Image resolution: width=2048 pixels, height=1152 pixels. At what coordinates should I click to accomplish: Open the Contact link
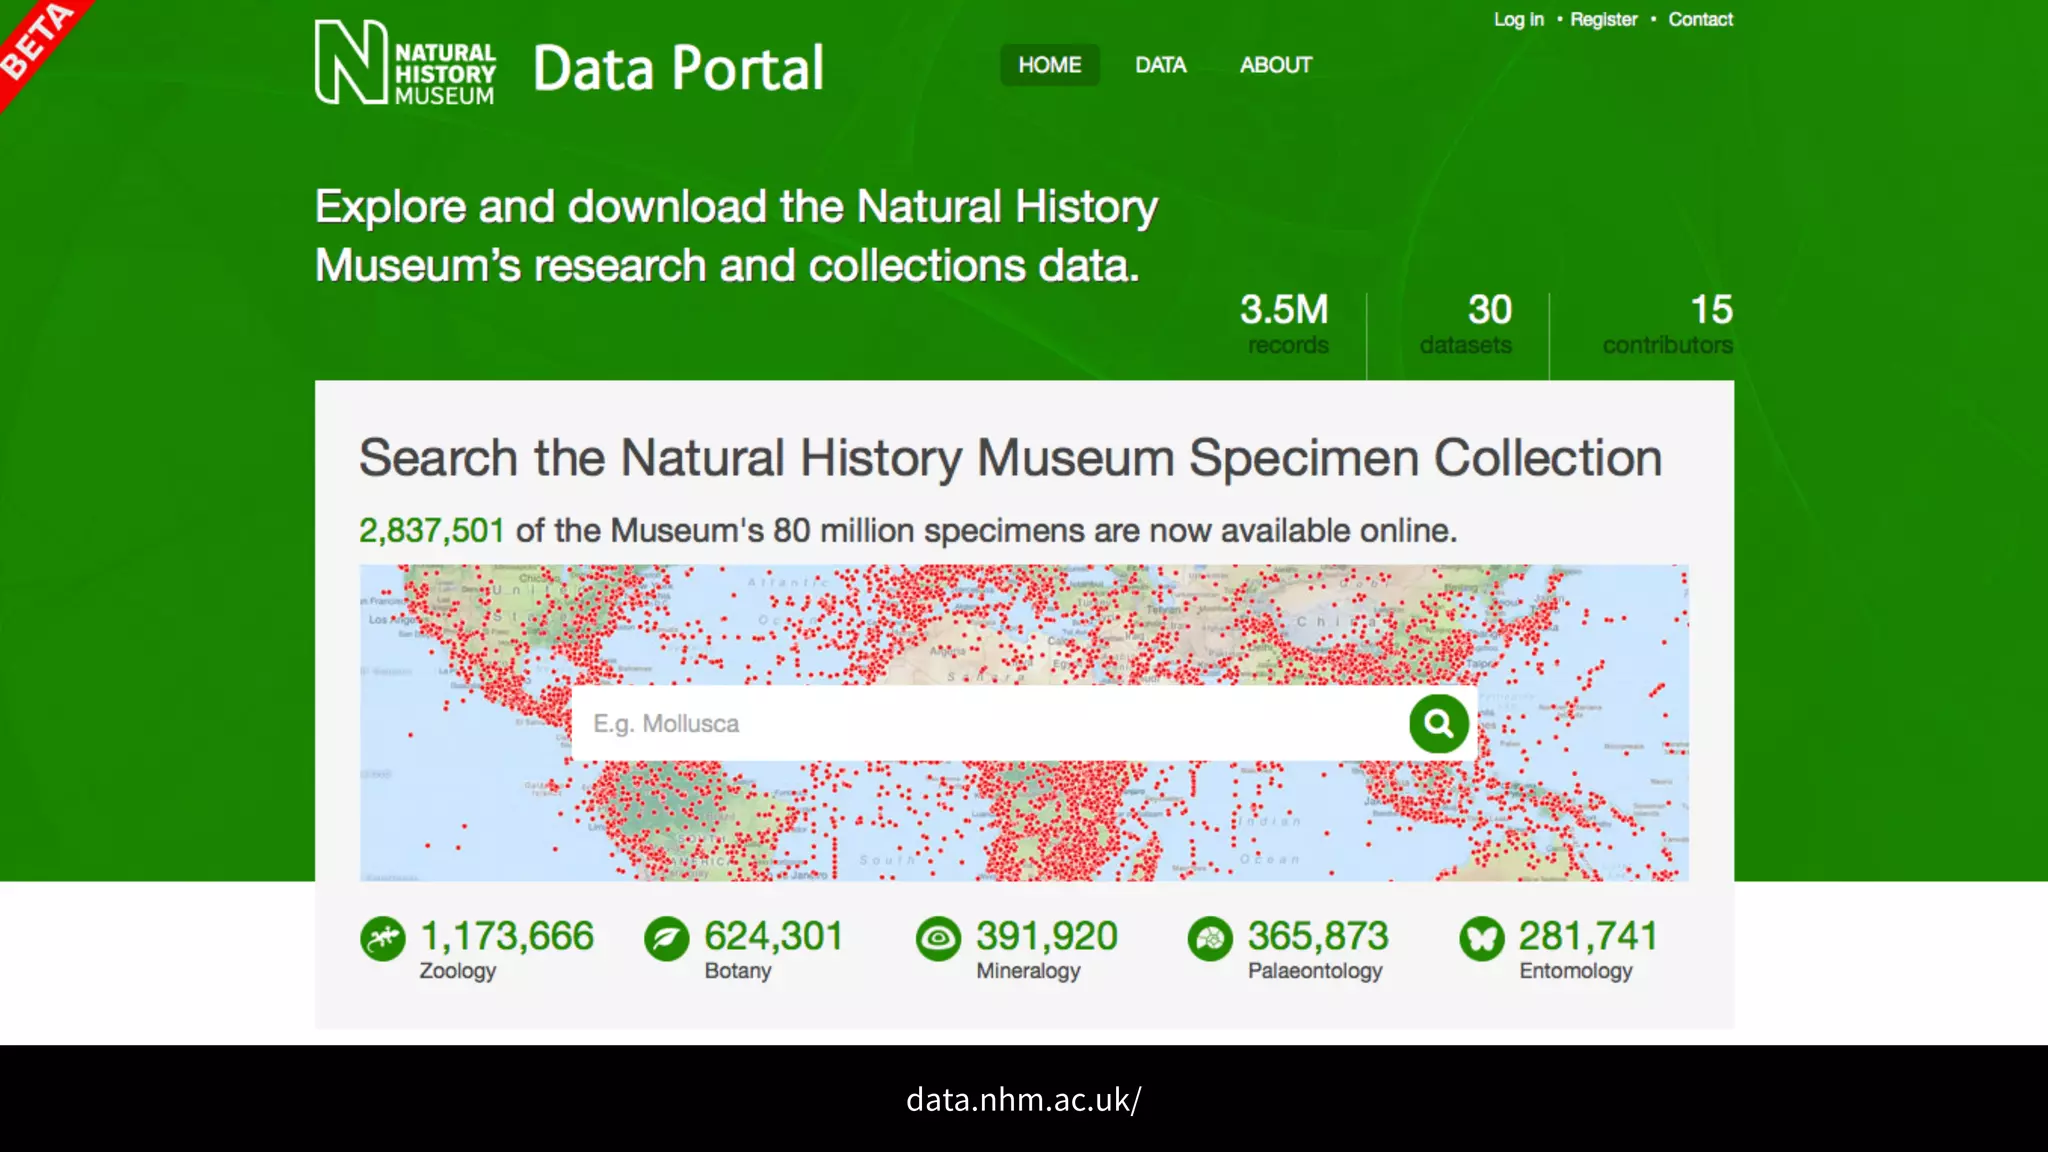[x=1700, y=19]
